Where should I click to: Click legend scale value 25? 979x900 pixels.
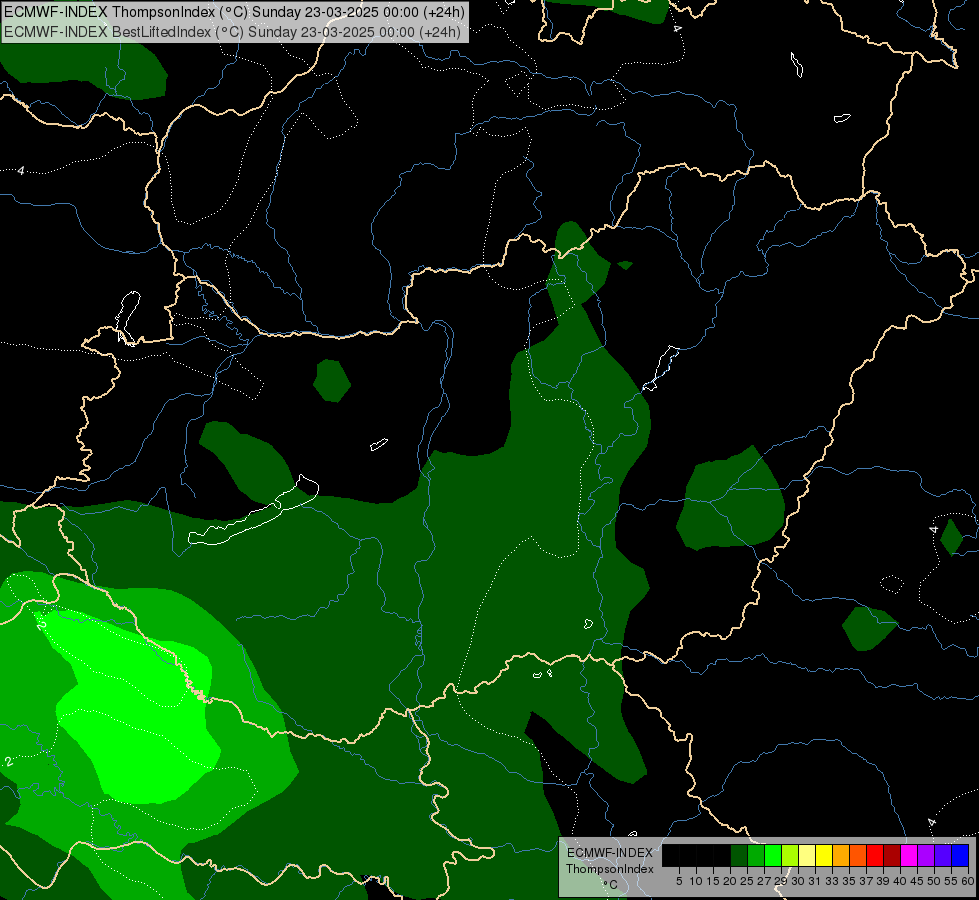pyautogui.click(x=747, y=881)
